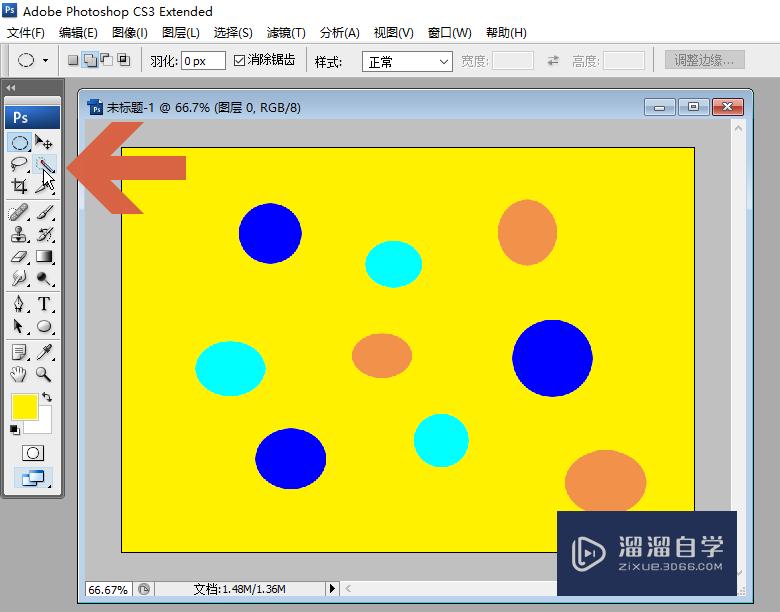Screen dimensions: 780x612
Task: Toggle Quick Mask mode
Action: (x=33, y=453)
